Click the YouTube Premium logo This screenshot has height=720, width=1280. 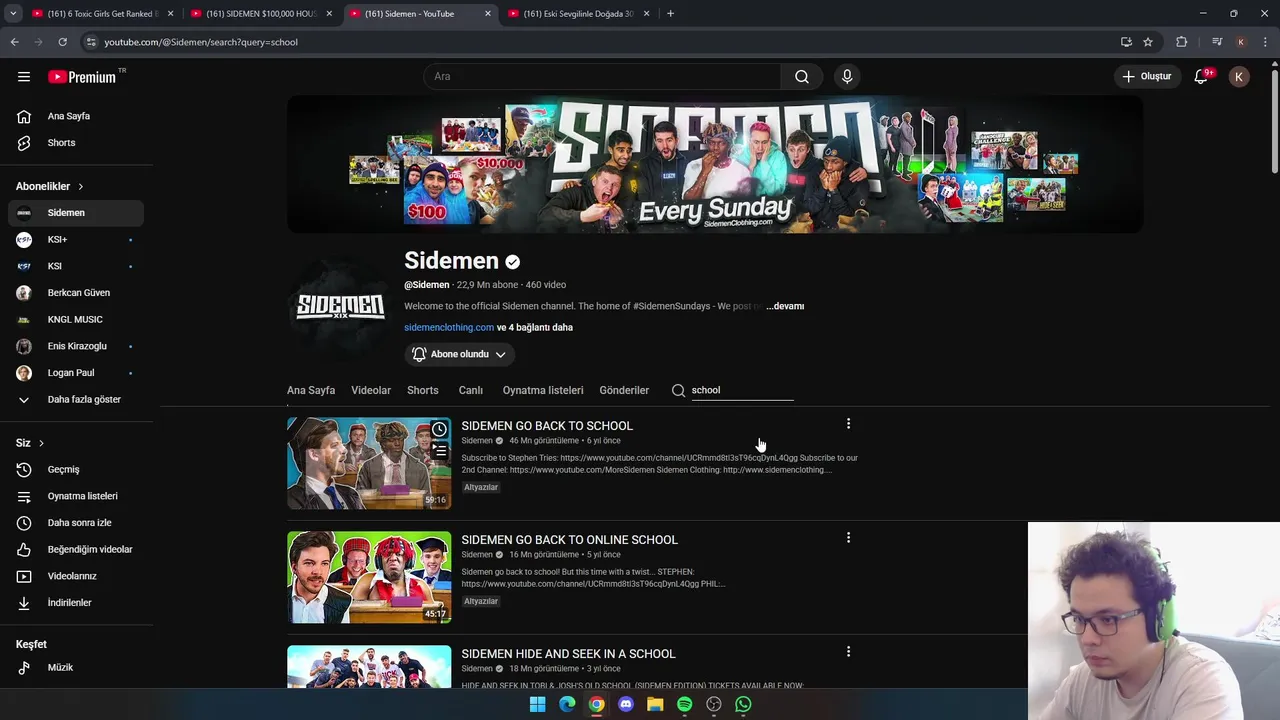point(82,77)
